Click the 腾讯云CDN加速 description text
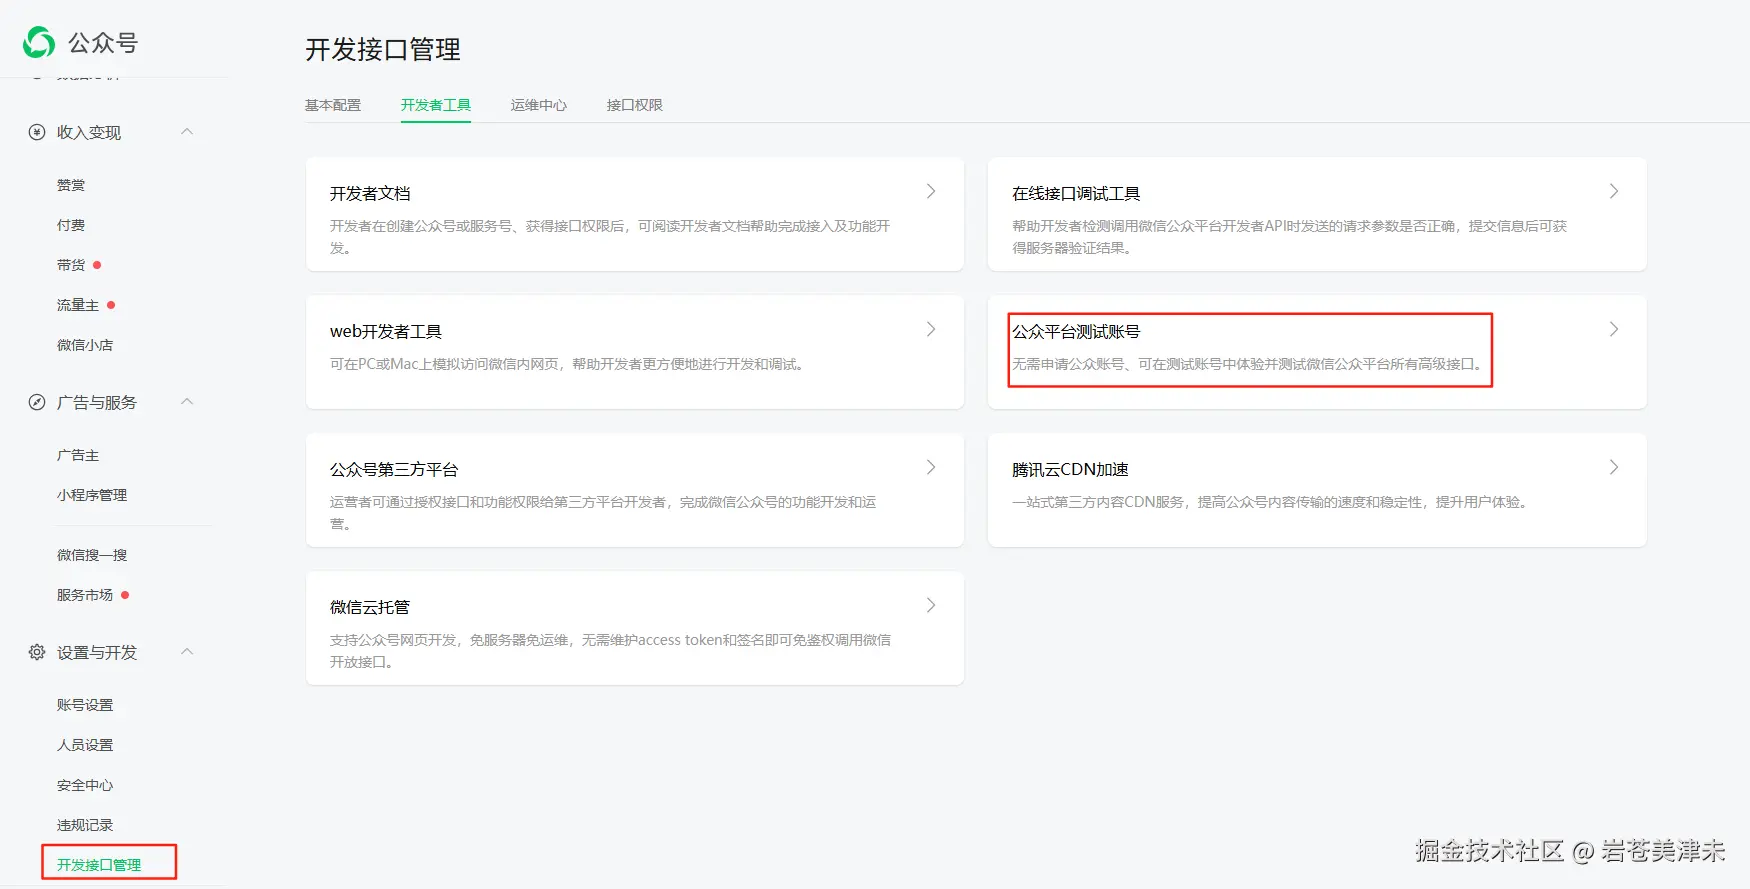This screenshot has width=1750, height=889. coord(1272,502)
